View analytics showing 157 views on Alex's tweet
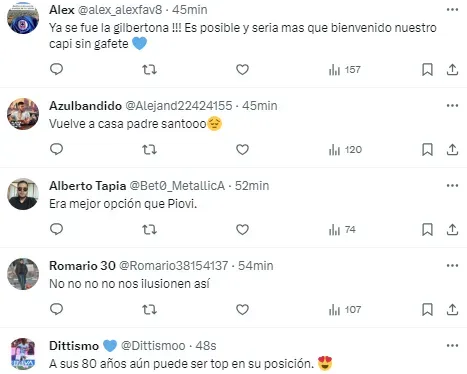The width and height of the screenshot is (467, 374). [x=345, y=70]
